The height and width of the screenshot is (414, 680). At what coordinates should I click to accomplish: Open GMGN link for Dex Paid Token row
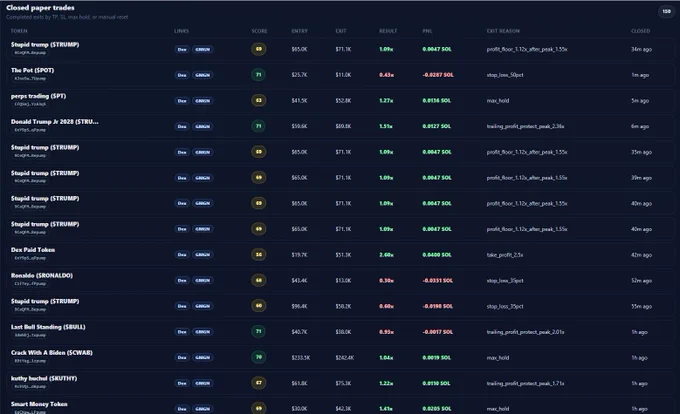(203, 255)
